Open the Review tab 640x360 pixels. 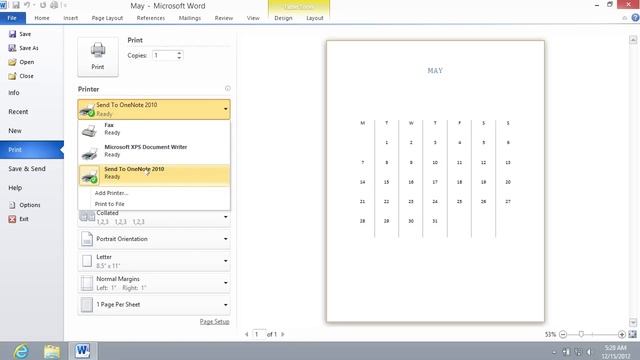(x=224, y=18)
